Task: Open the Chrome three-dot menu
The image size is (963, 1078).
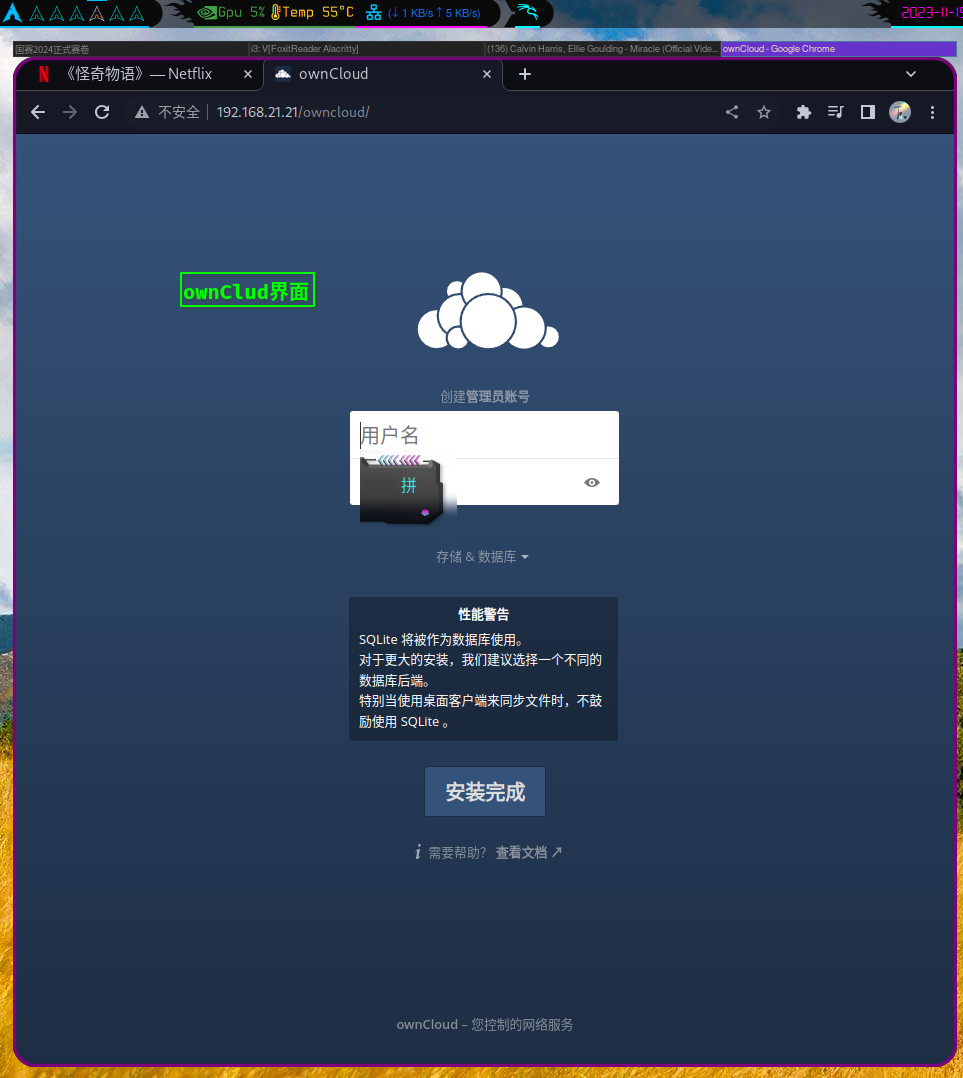Action: click(x=932, y=112)
